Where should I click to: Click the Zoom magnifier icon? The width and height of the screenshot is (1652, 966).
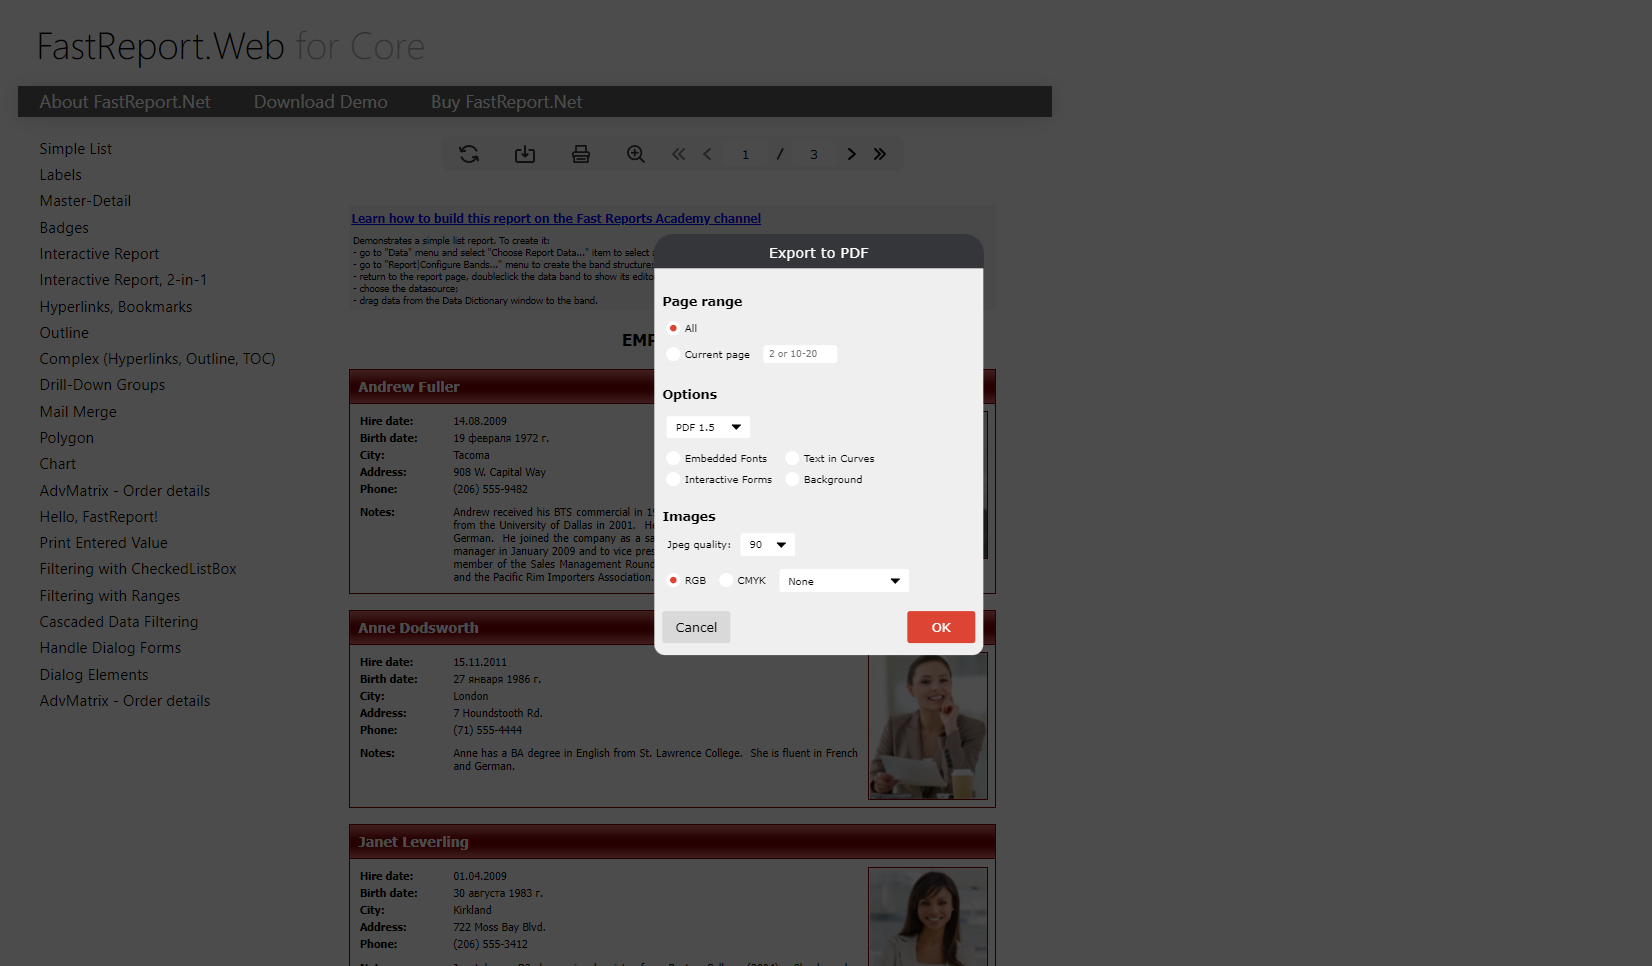coord(636,154)
